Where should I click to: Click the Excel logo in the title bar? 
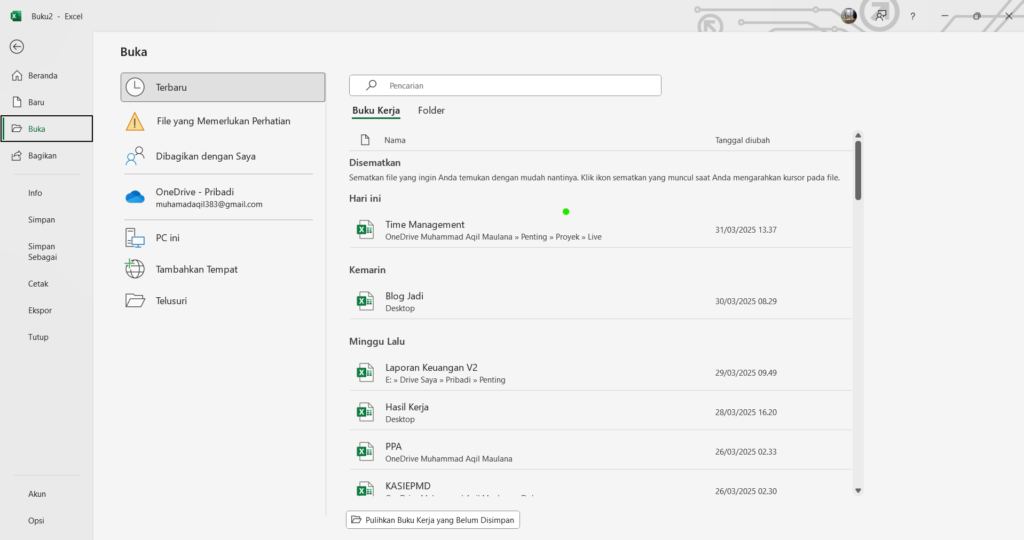tap(16, 16)
